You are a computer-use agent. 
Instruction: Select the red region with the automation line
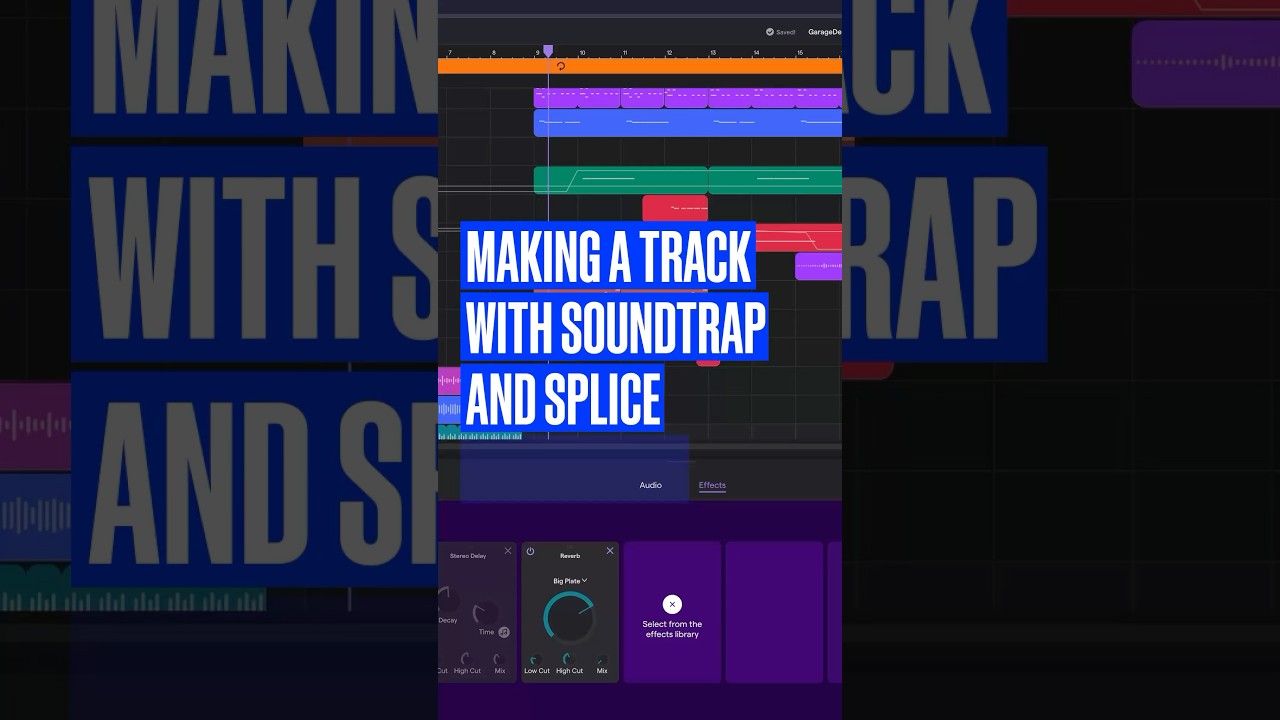[799, 238]
